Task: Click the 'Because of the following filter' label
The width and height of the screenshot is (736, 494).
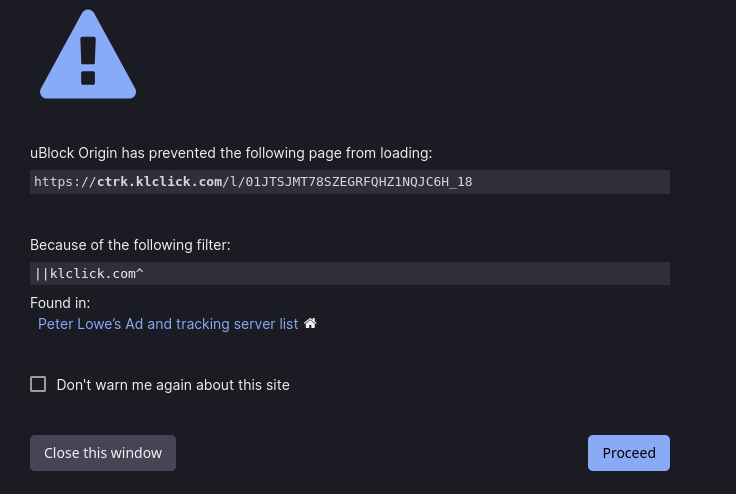Action: pyautogui.click(x=130, y=245)
